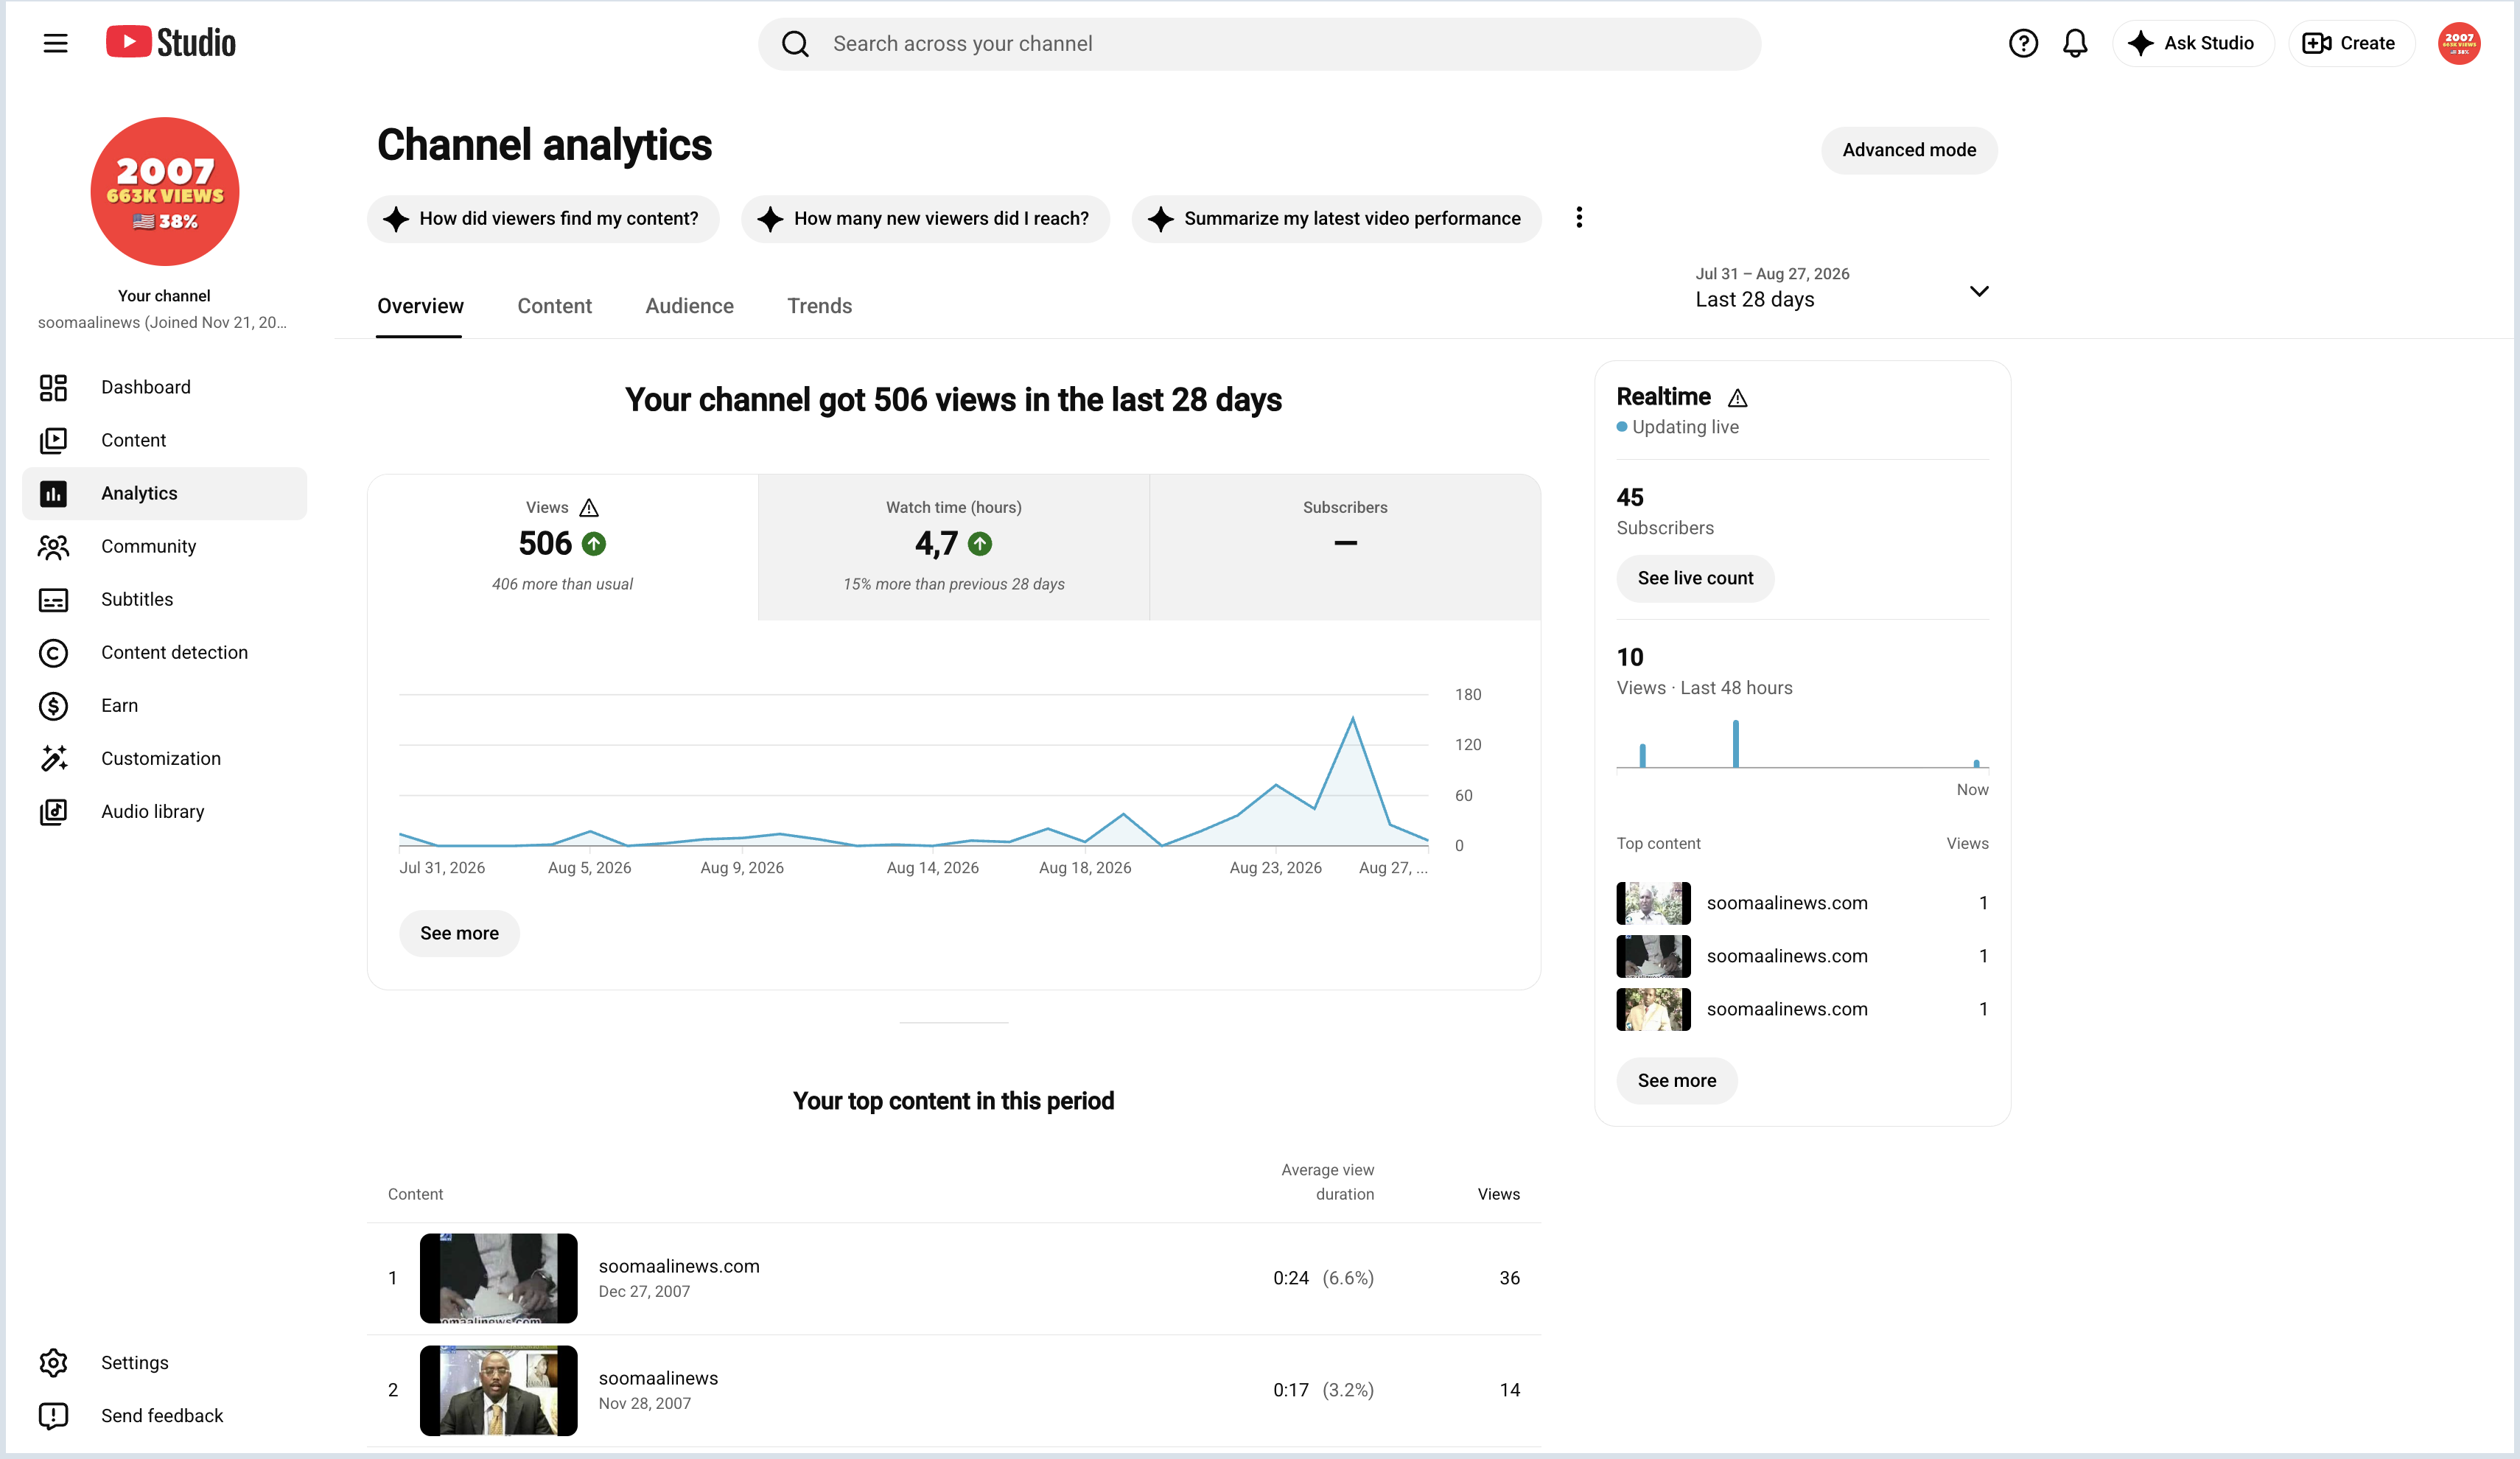
Task: Open second realtime top content thumbnail
Action: point(1653,956)
